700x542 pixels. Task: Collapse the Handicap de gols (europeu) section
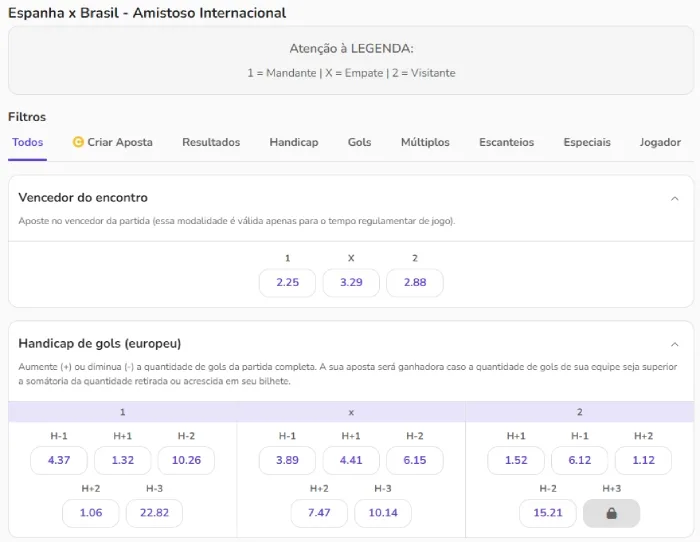tap(675, 344)
